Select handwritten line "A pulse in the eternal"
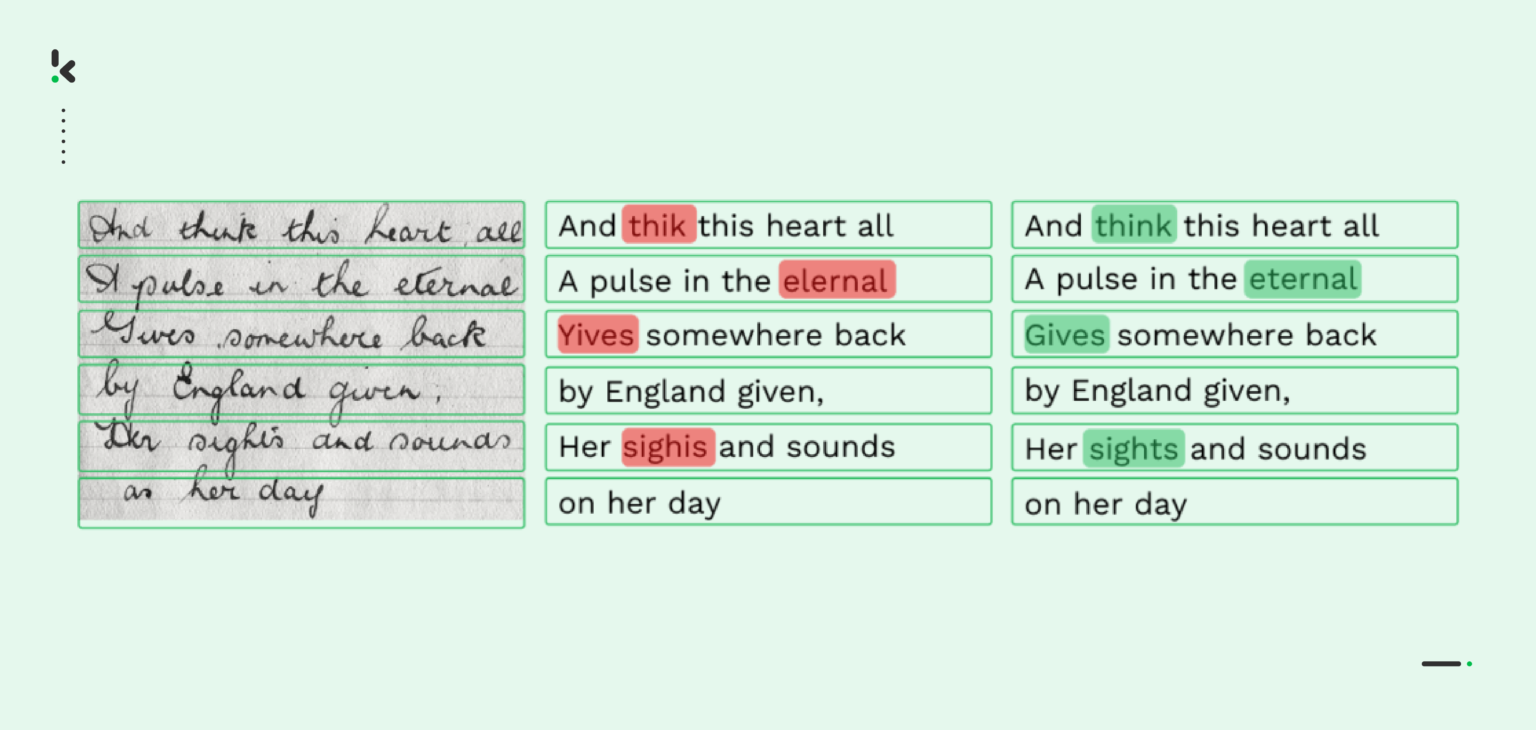This screenshot has height=730, width=1536. coord(301,280)
